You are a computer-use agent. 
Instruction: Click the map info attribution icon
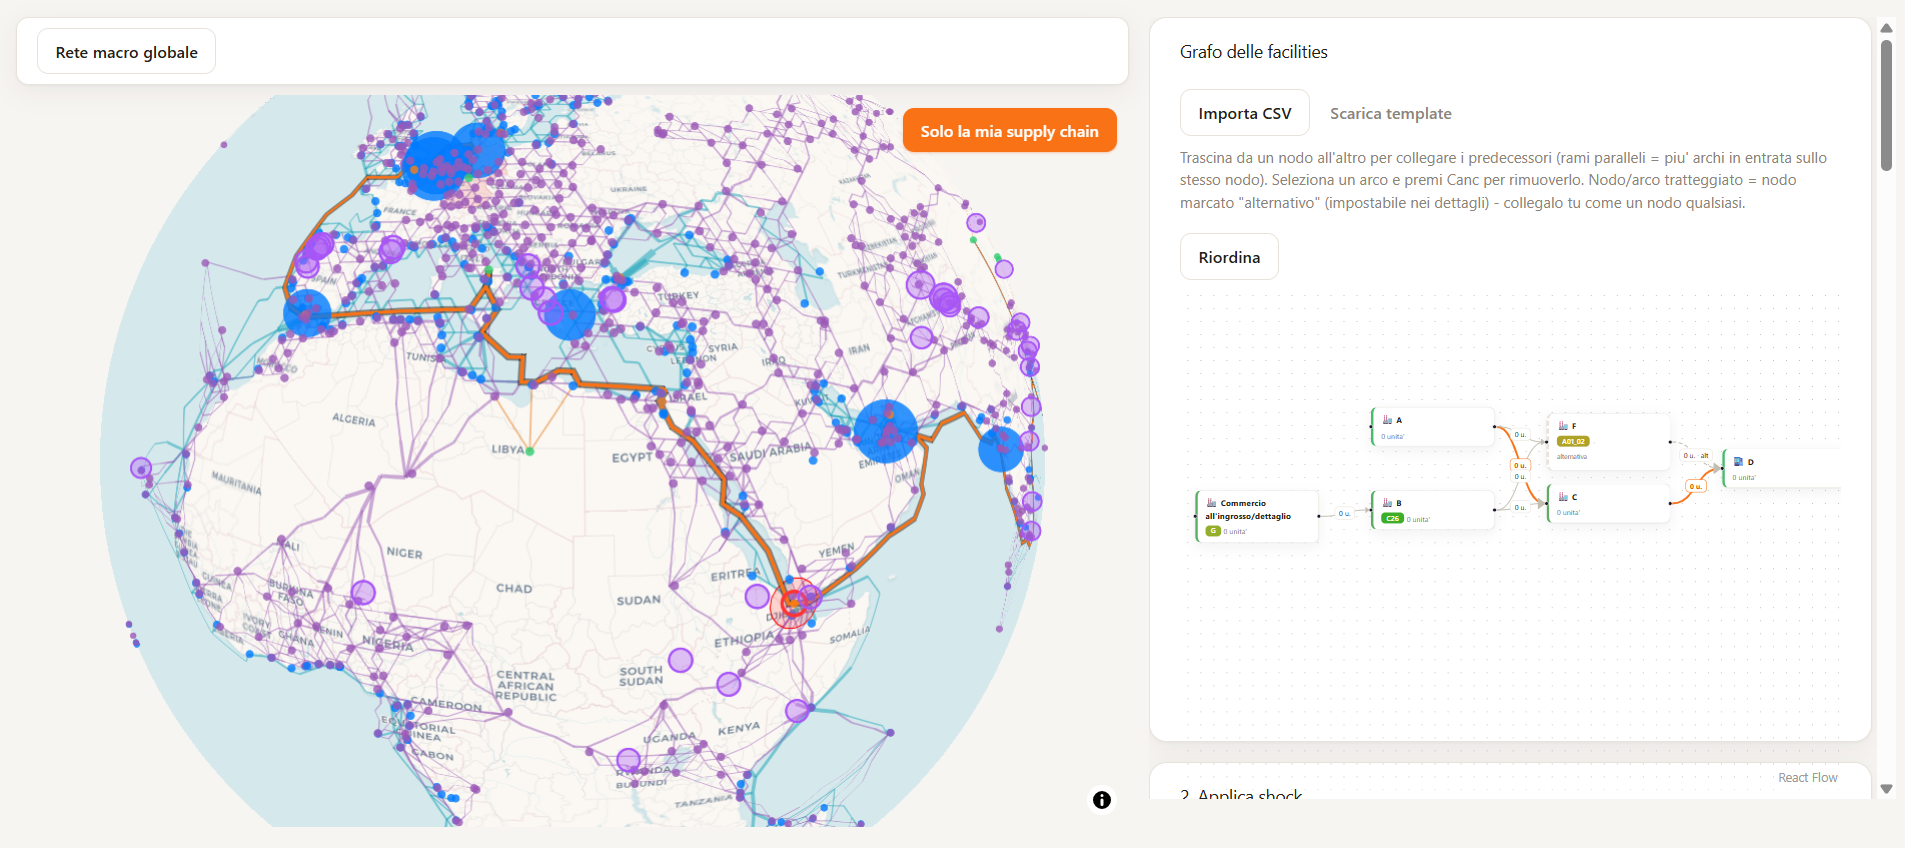[x=1101, y=800]
